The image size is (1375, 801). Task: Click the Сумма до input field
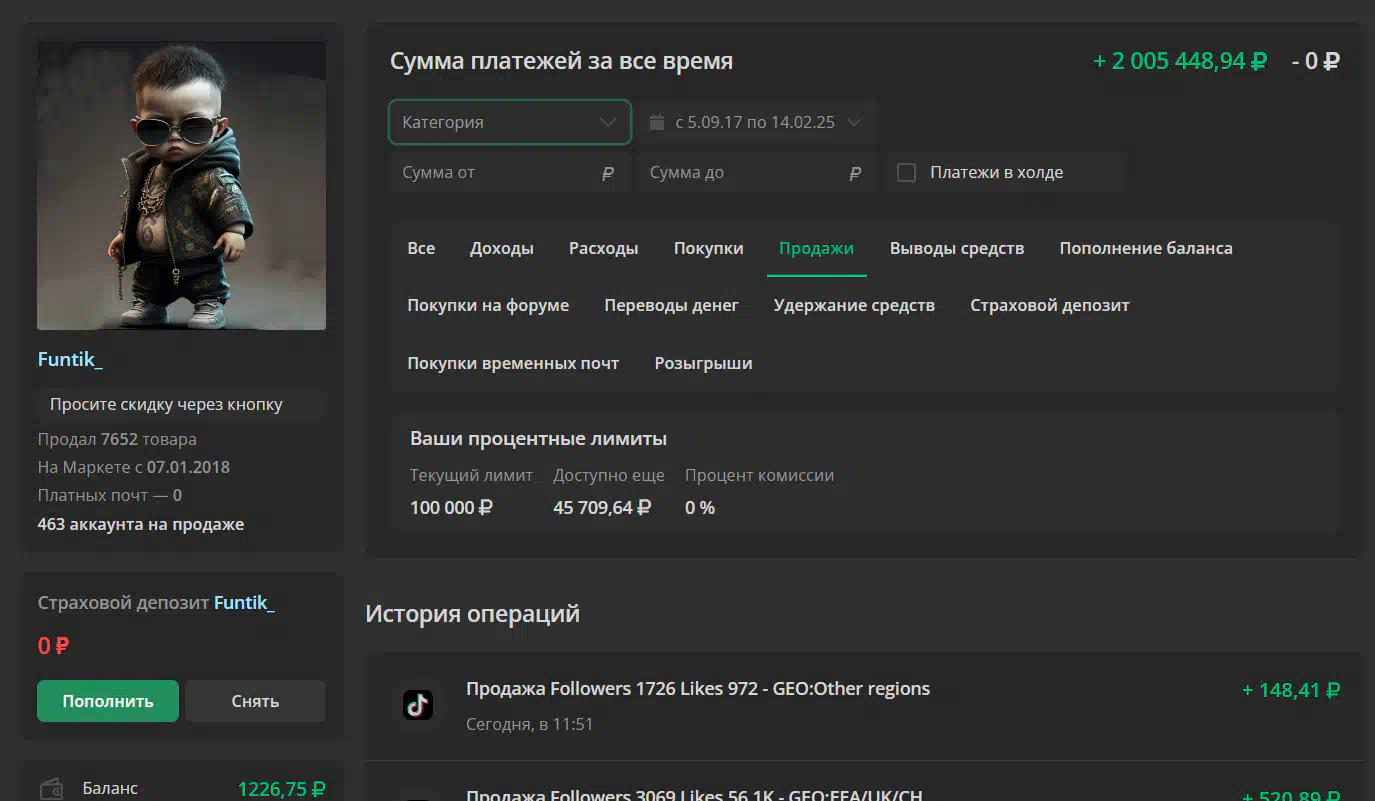coord(757,173)
